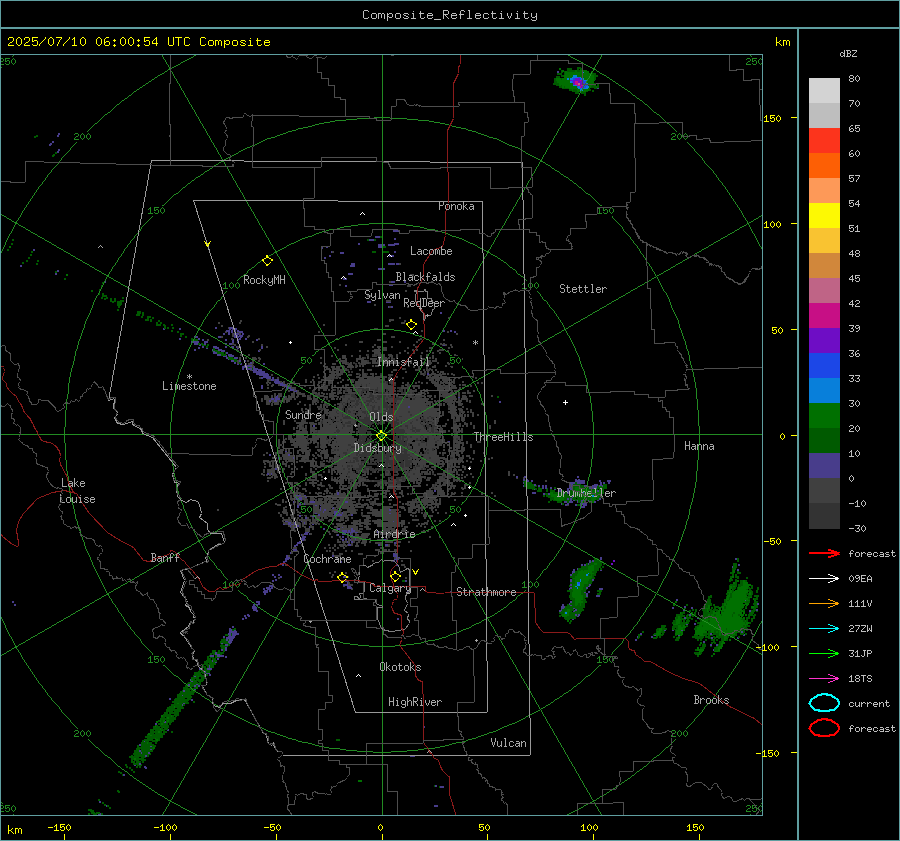This screenshot has height=841, width=900.
Task: Click the Brooks city label
Action: click(x=711, y=700)
